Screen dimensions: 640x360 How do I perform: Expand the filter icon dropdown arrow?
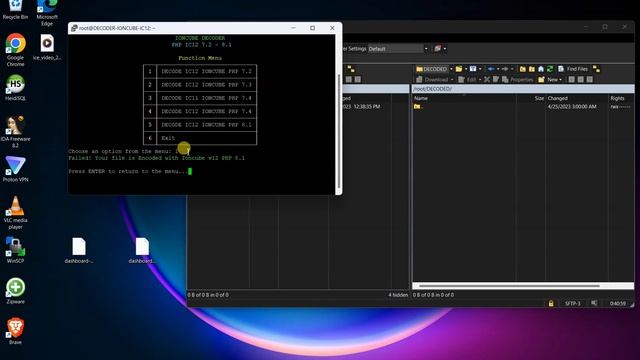(x=480, y=69)
